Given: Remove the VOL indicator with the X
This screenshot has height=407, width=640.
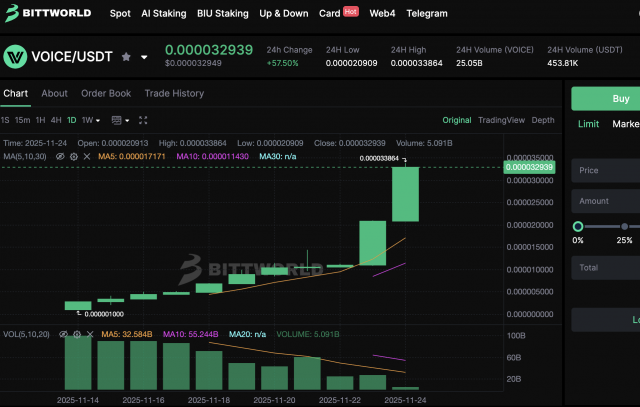Looking at the screenshot, I should click(89, 333).
